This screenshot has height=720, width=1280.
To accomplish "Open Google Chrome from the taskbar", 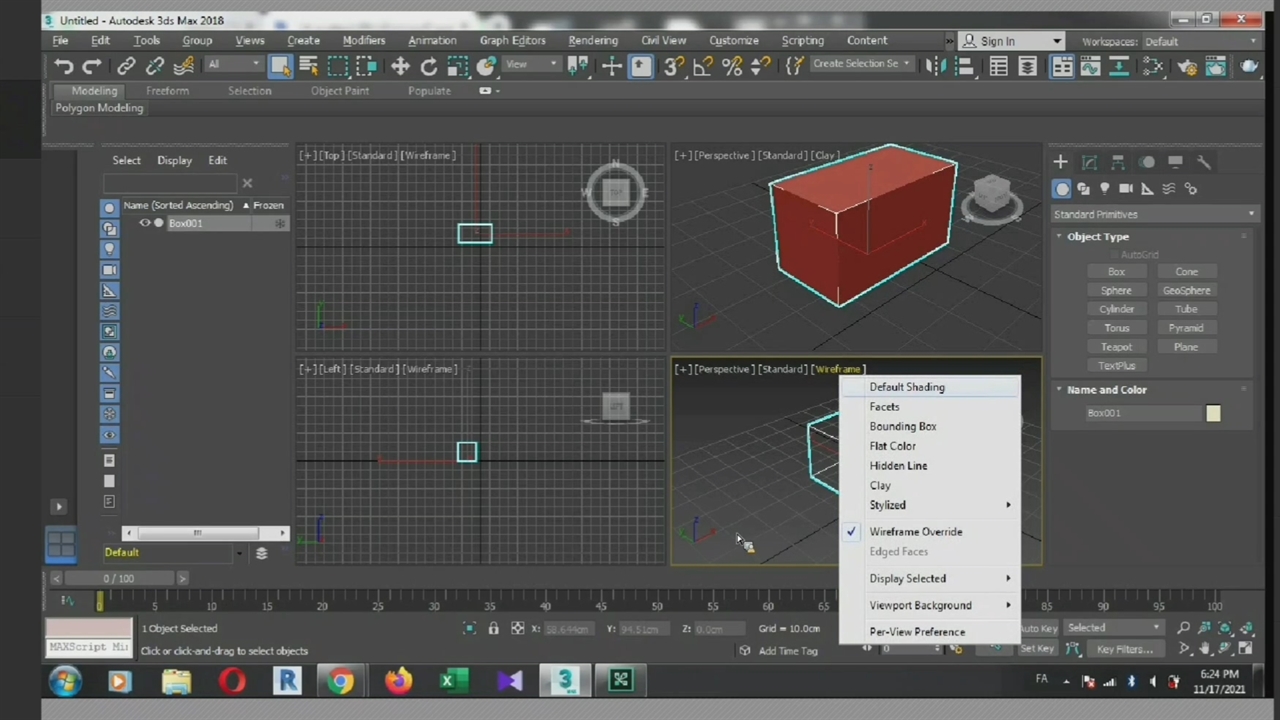I will click(341, 682).
